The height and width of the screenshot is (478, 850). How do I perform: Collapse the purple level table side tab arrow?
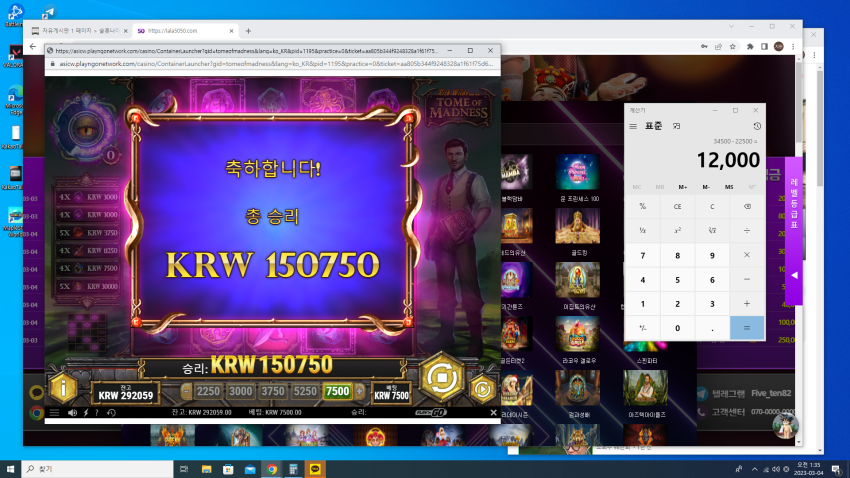tap(794, 275)
